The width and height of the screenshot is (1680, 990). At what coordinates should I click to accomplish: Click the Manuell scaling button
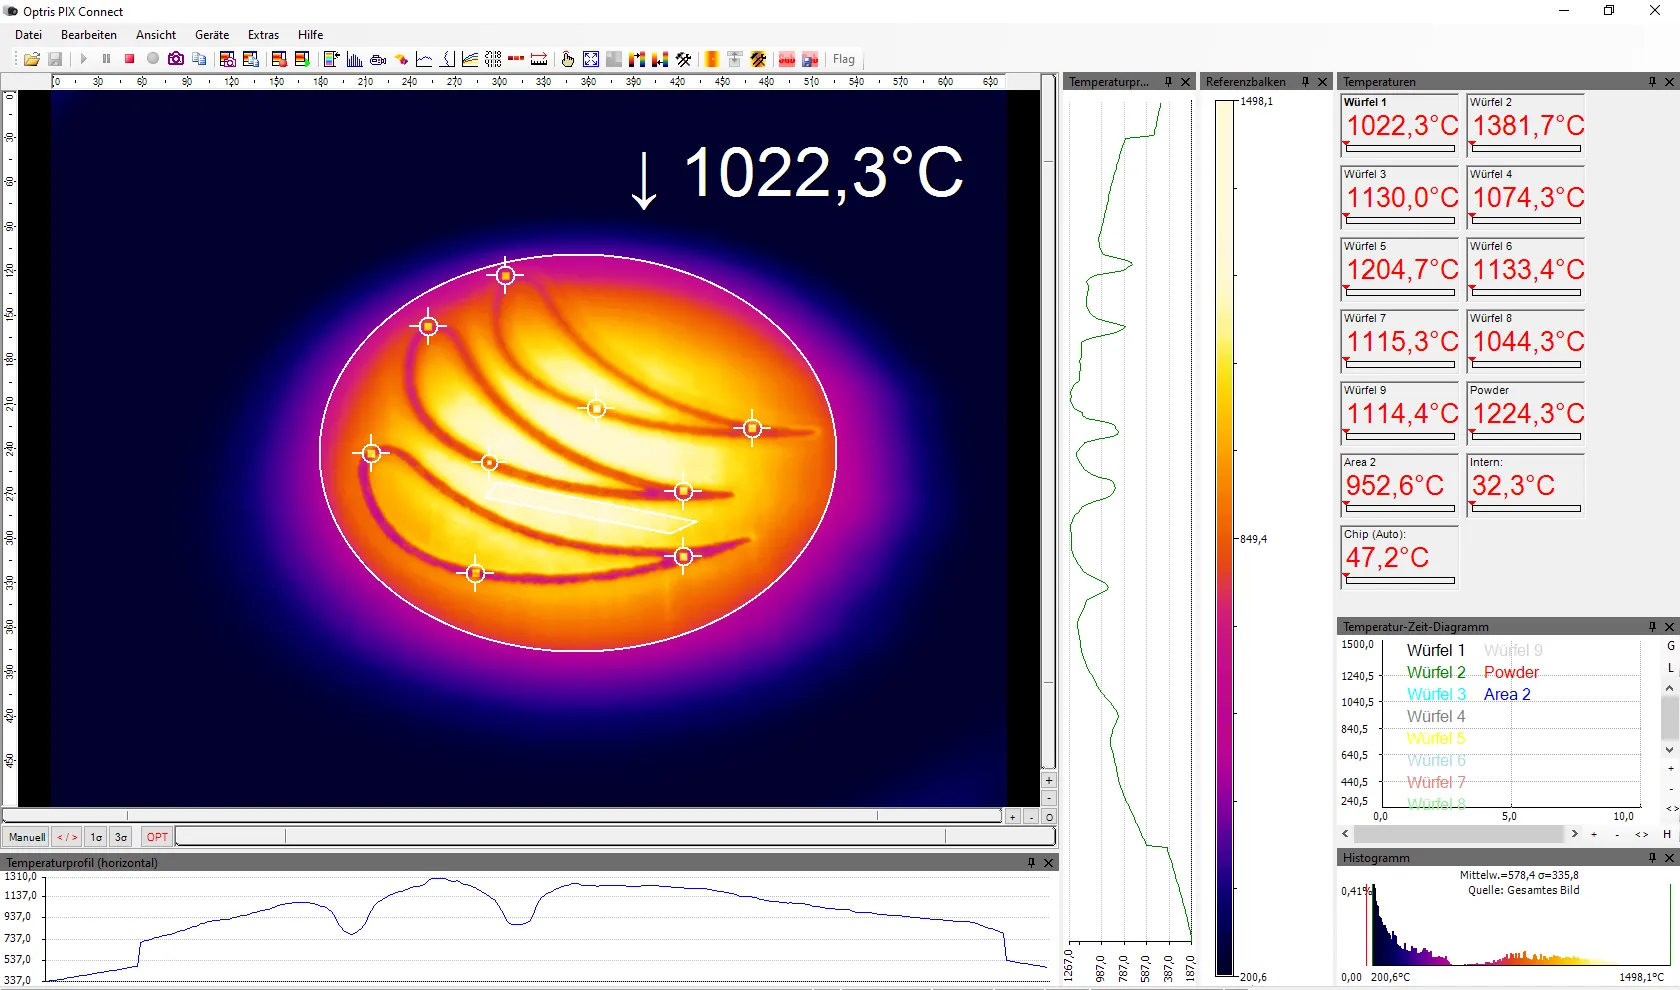click(26, 837)
